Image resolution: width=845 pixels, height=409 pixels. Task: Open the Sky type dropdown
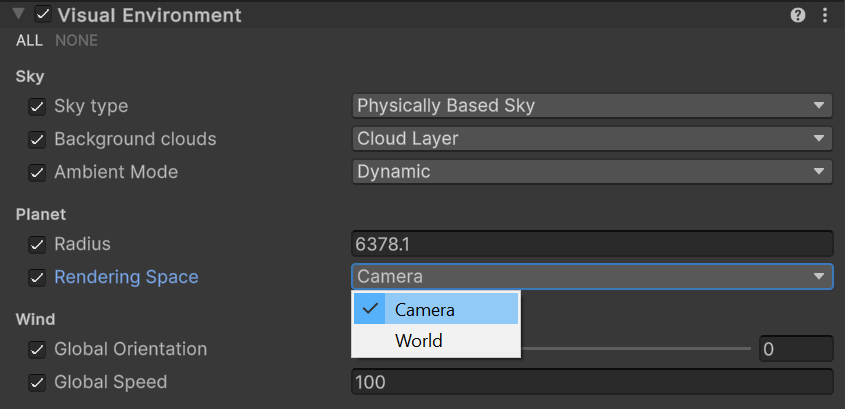pyautogui.click(x=592, y=106)
